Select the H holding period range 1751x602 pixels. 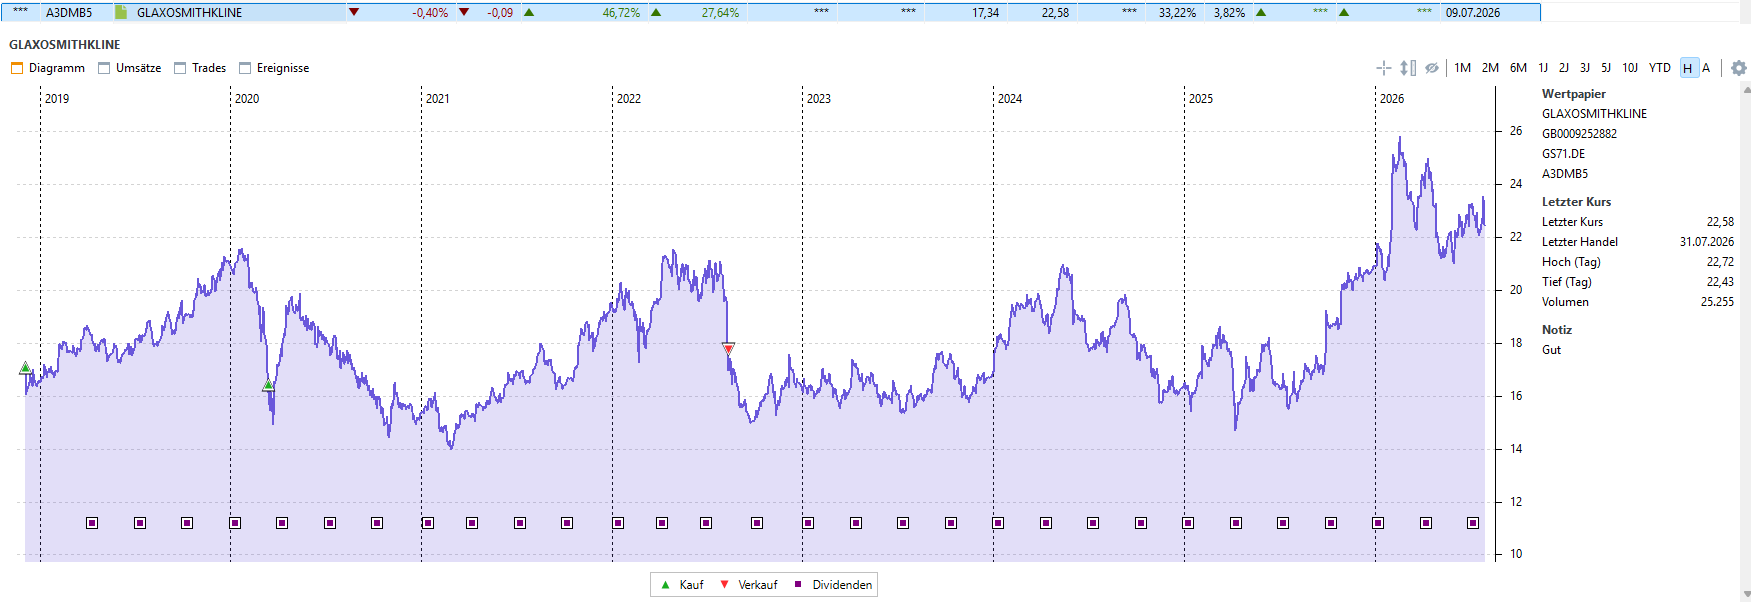pos(1688,68)
